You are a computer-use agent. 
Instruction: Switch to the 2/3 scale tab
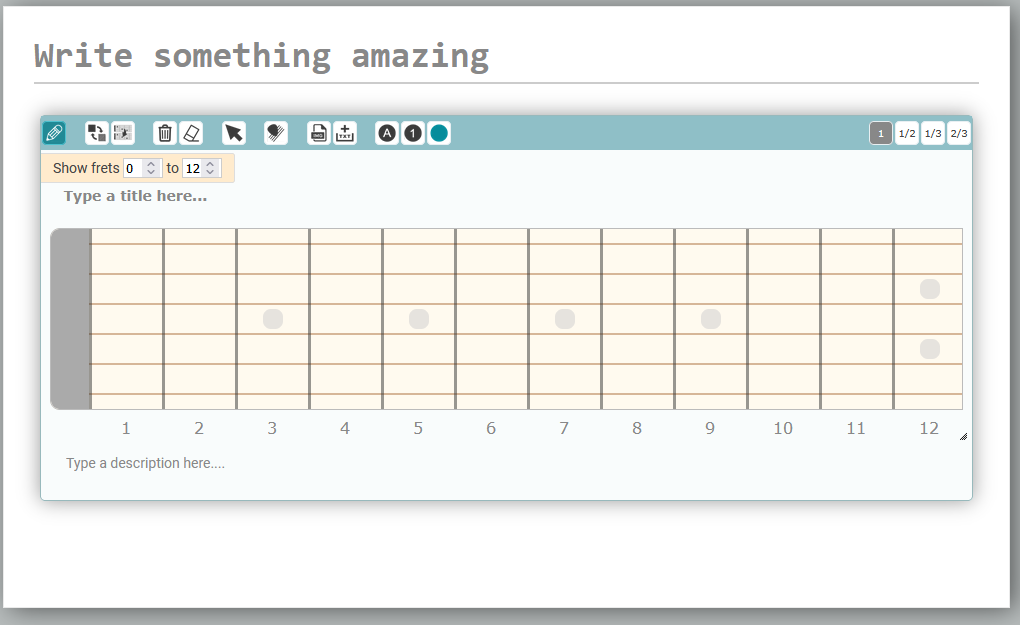pos(959,132)
